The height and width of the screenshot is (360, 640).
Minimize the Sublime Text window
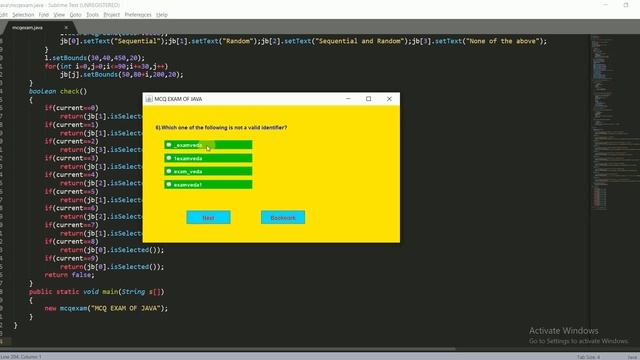click(x=605, y=5)
